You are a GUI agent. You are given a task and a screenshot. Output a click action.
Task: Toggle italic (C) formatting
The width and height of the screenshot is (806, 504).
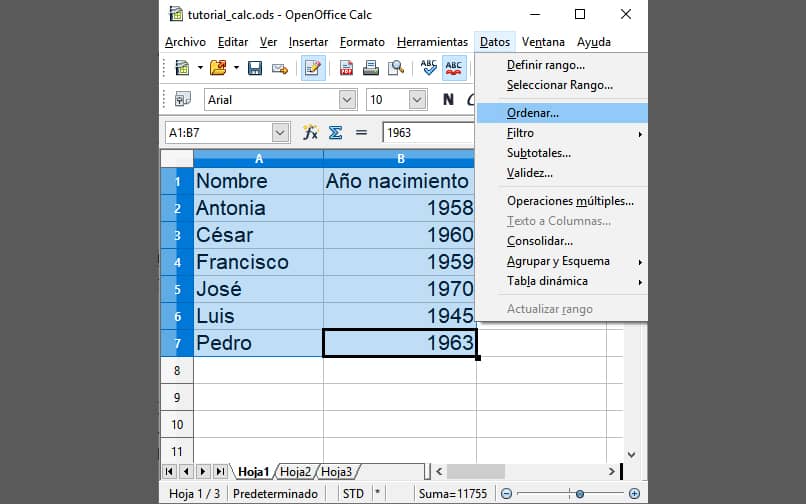tap(470, 100)
